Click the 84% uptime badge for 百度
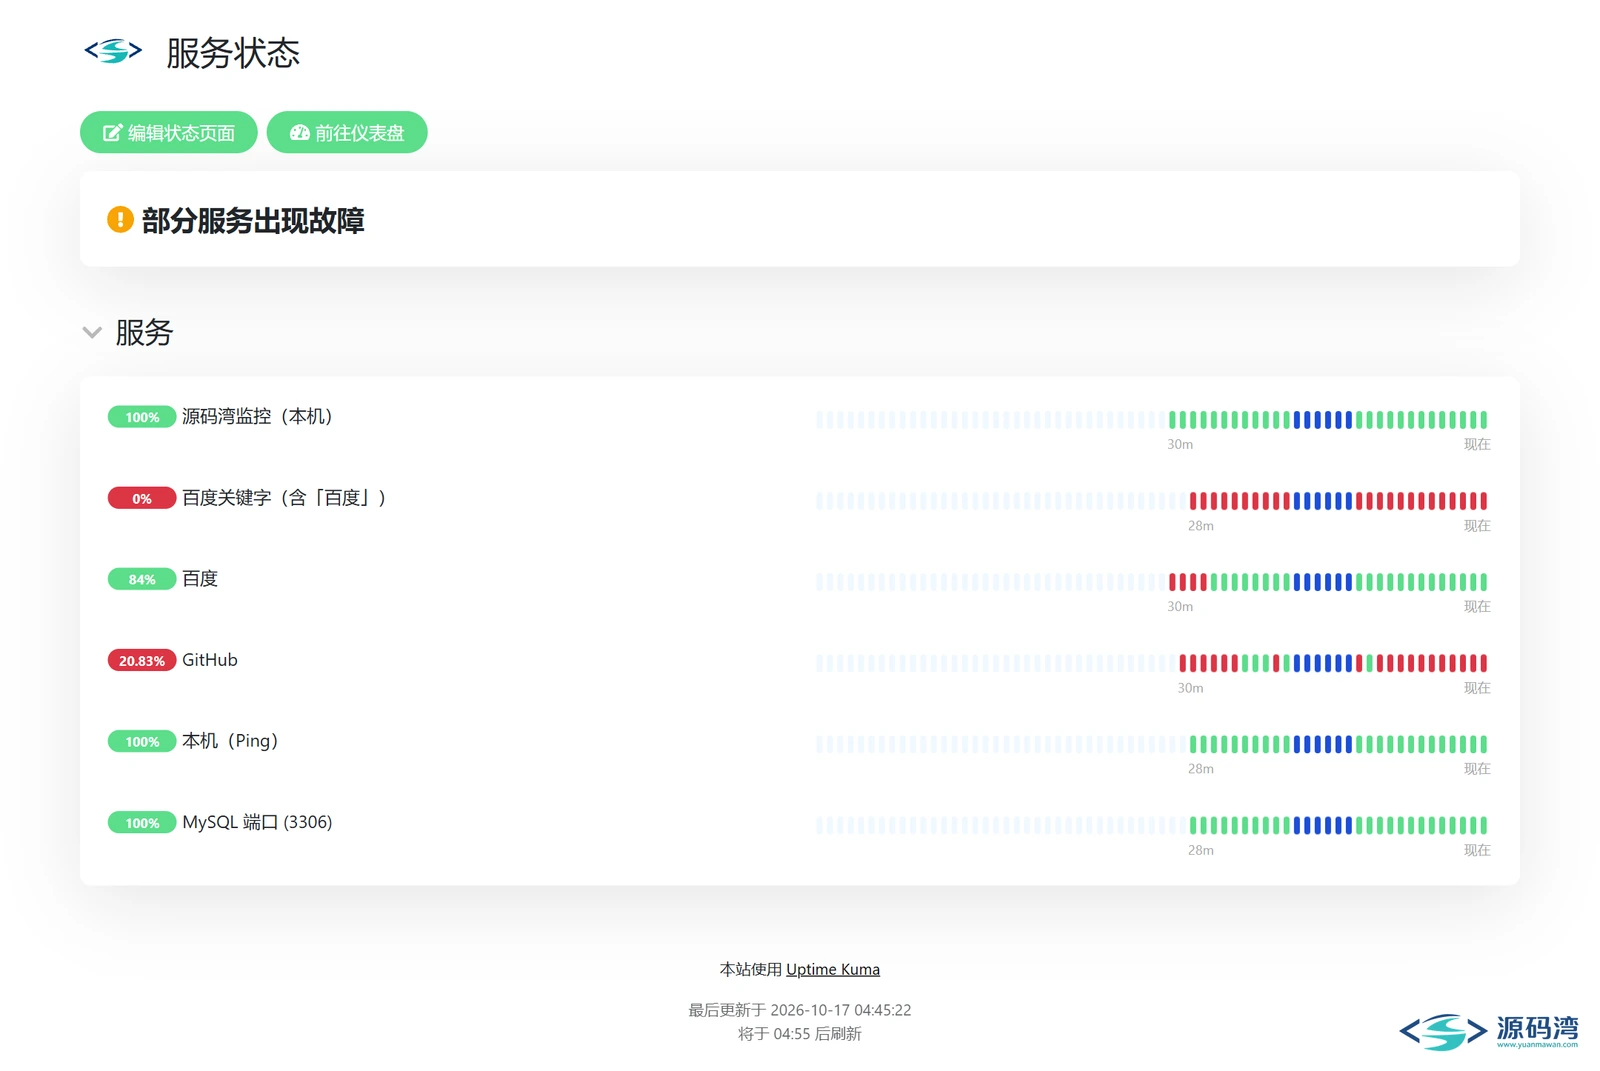 [x=142, y=579]
